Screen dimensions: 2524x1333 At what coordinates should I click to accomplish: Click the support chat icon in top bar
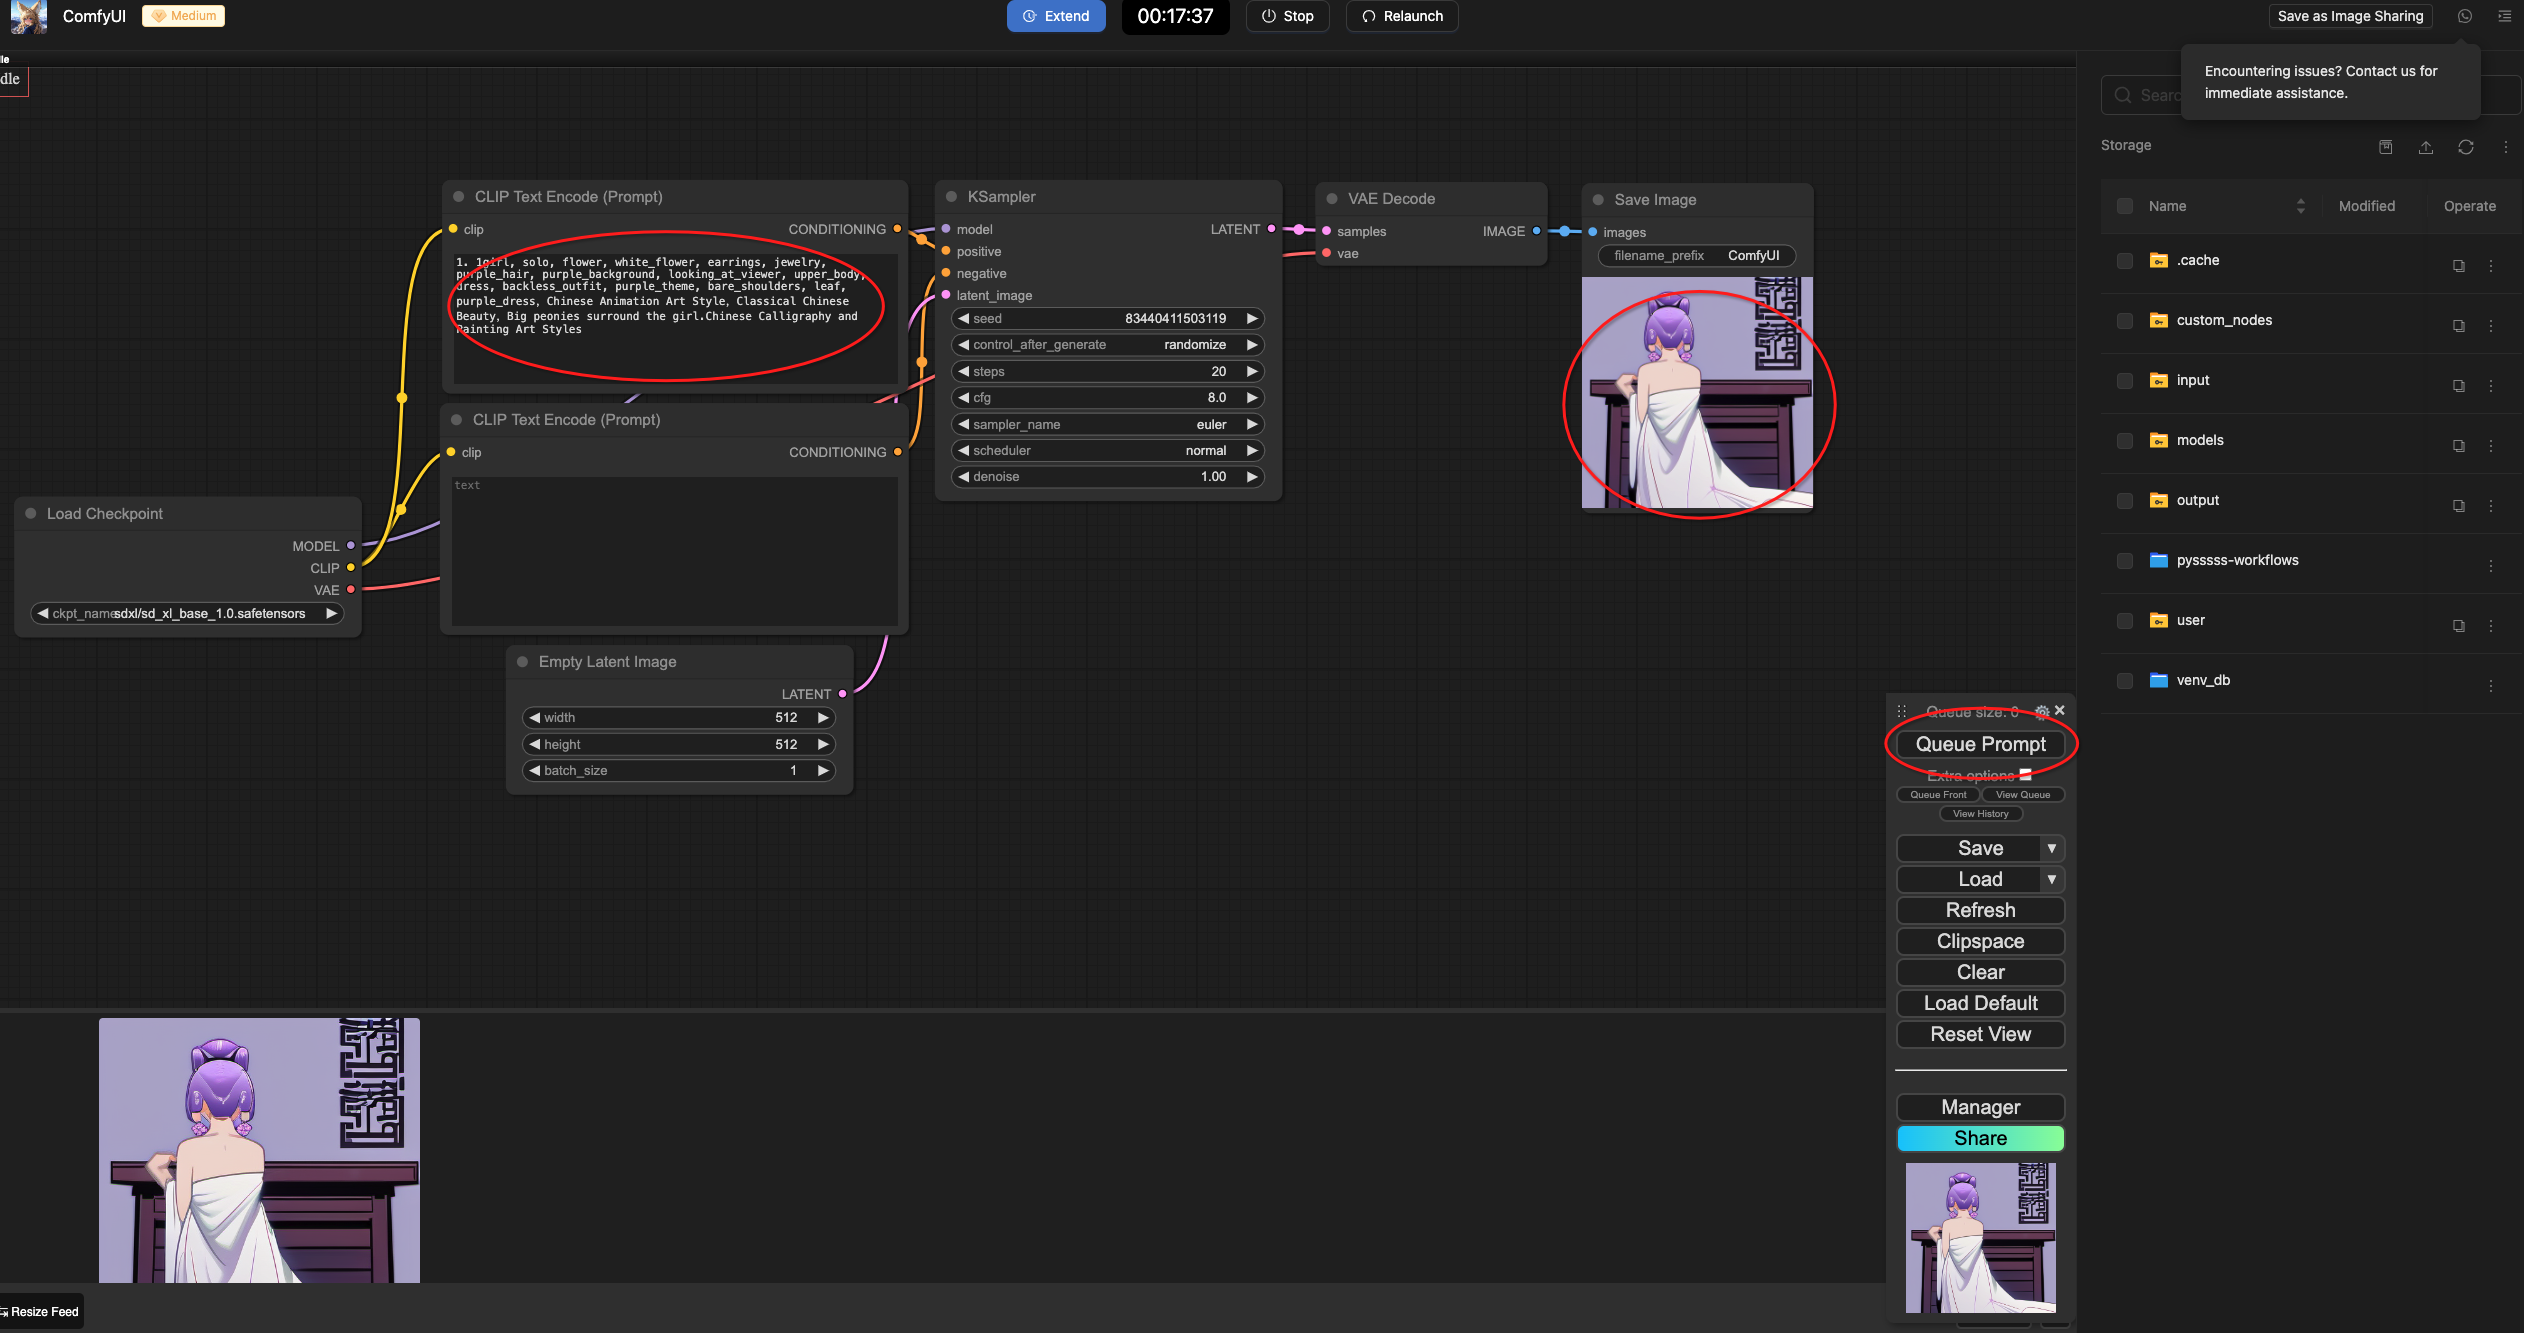pyautogui.click(x=2464, y=16)
